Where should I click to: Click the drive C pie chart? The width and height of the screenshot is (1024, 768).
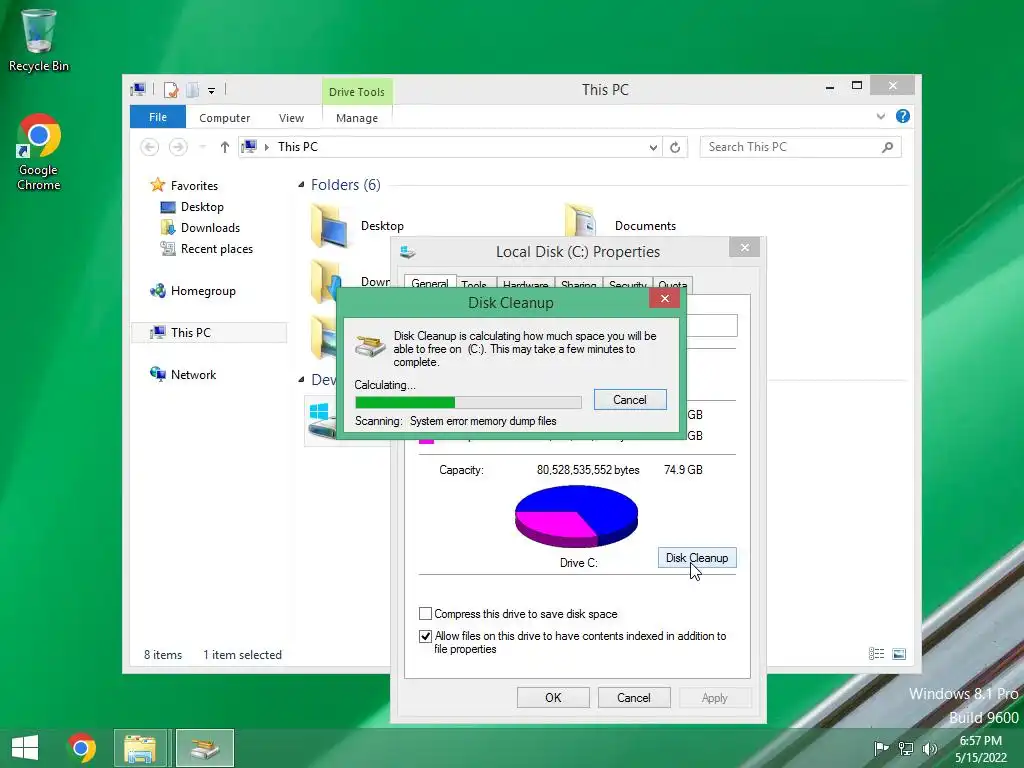(576, 516)
